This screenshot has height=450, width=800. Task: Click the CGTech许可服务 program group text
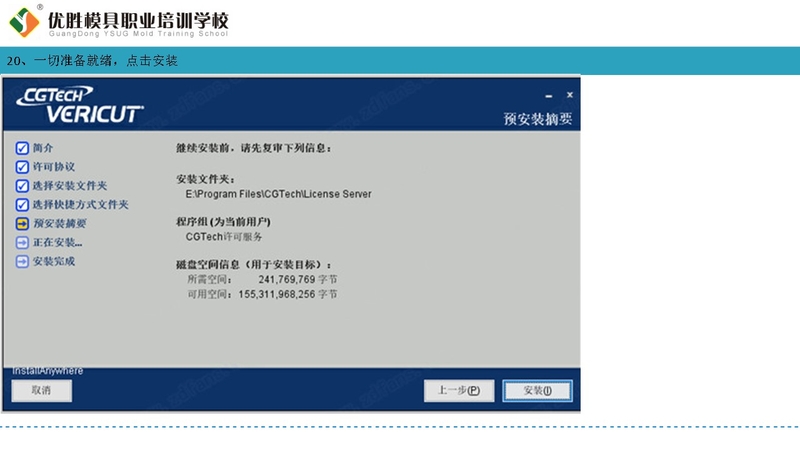tap(223, 237)
